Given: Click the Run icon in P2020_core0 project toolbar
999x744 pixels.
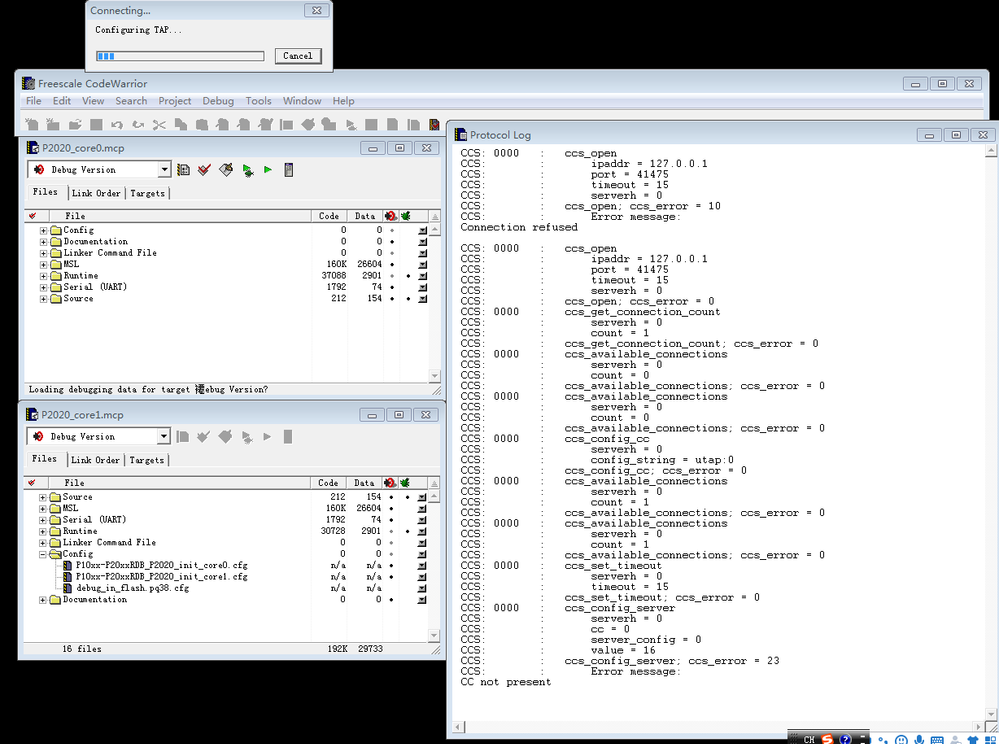Looking at the screenshot, I should pyautogui.click(x=268, y=169).
